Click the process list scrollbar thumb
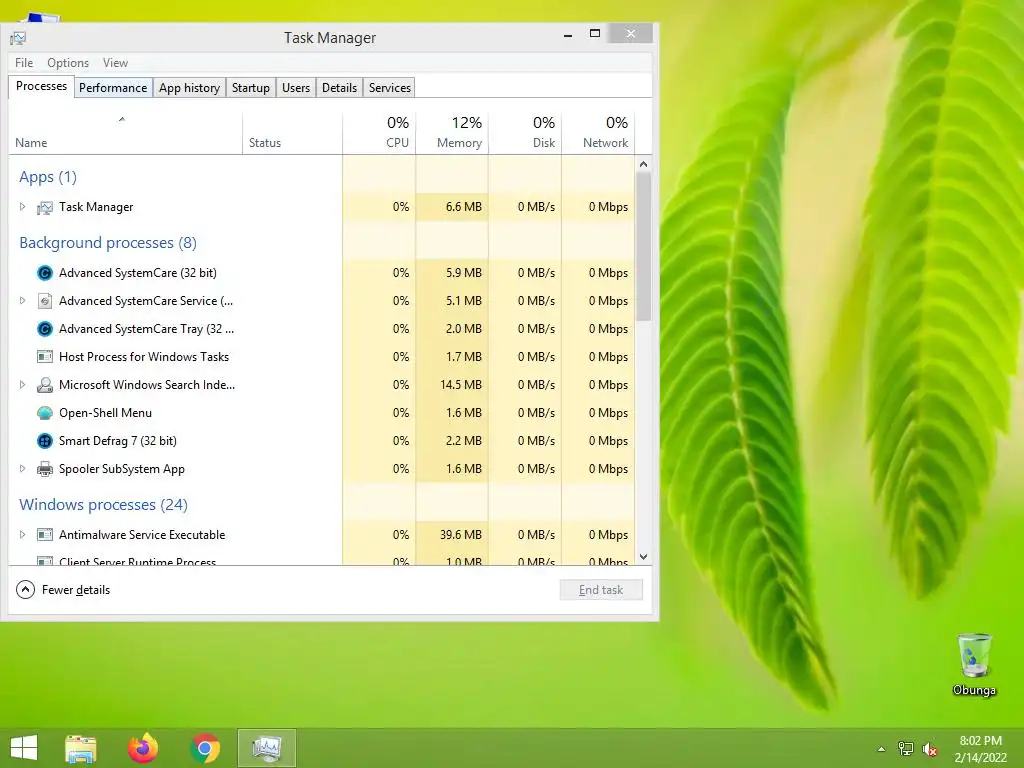This screenshot has width=1024, height=768. (644, 247)
